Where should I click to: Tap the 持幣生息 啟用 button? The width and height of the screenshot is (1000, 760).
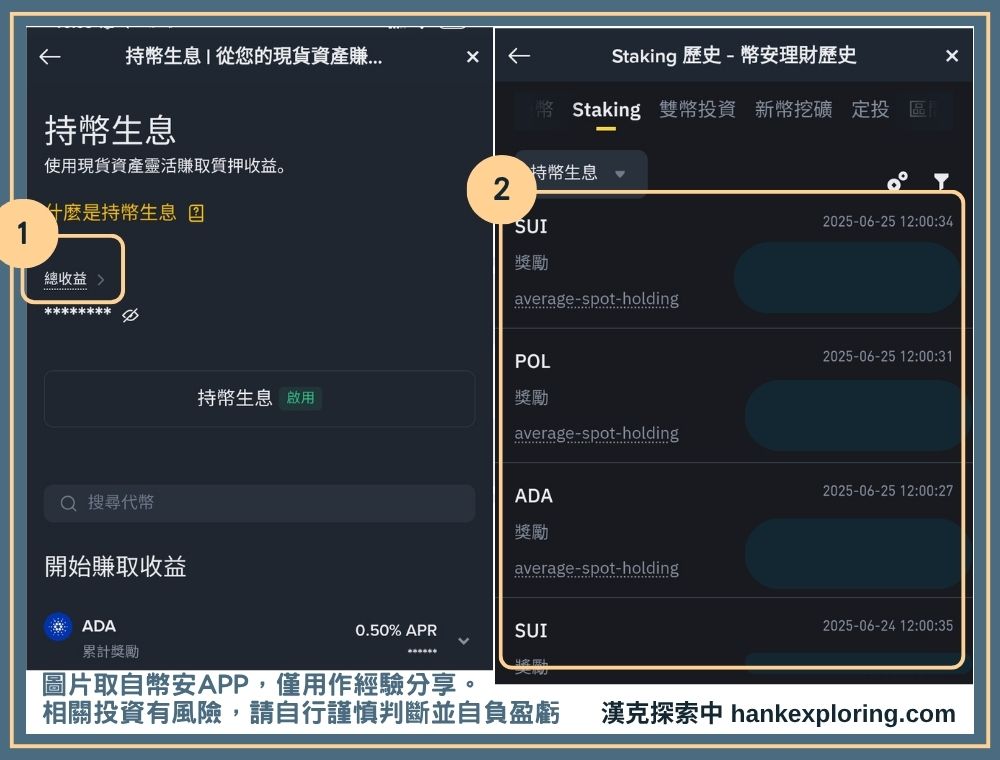click(x=260, y=398)
